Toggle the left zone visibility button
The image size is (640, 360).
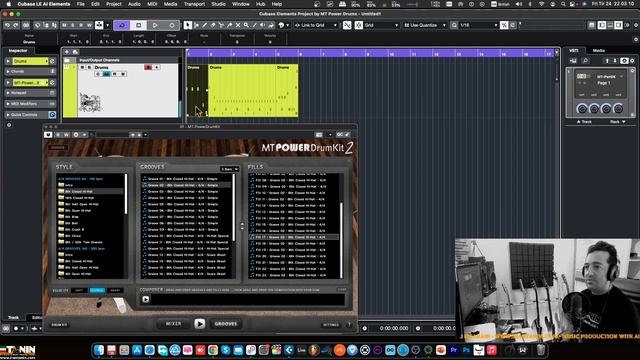coord(602,25)
